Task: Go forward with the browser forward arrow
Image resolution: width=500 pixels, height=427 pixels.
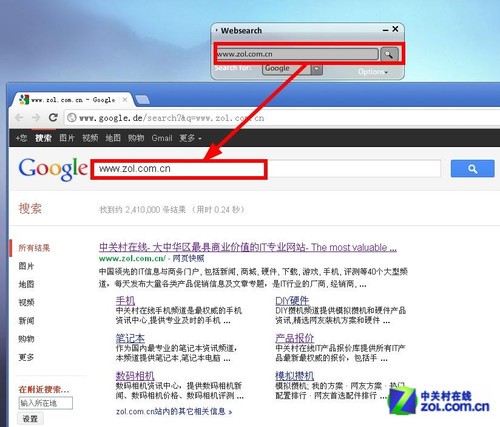Action: tap(36, 117)
